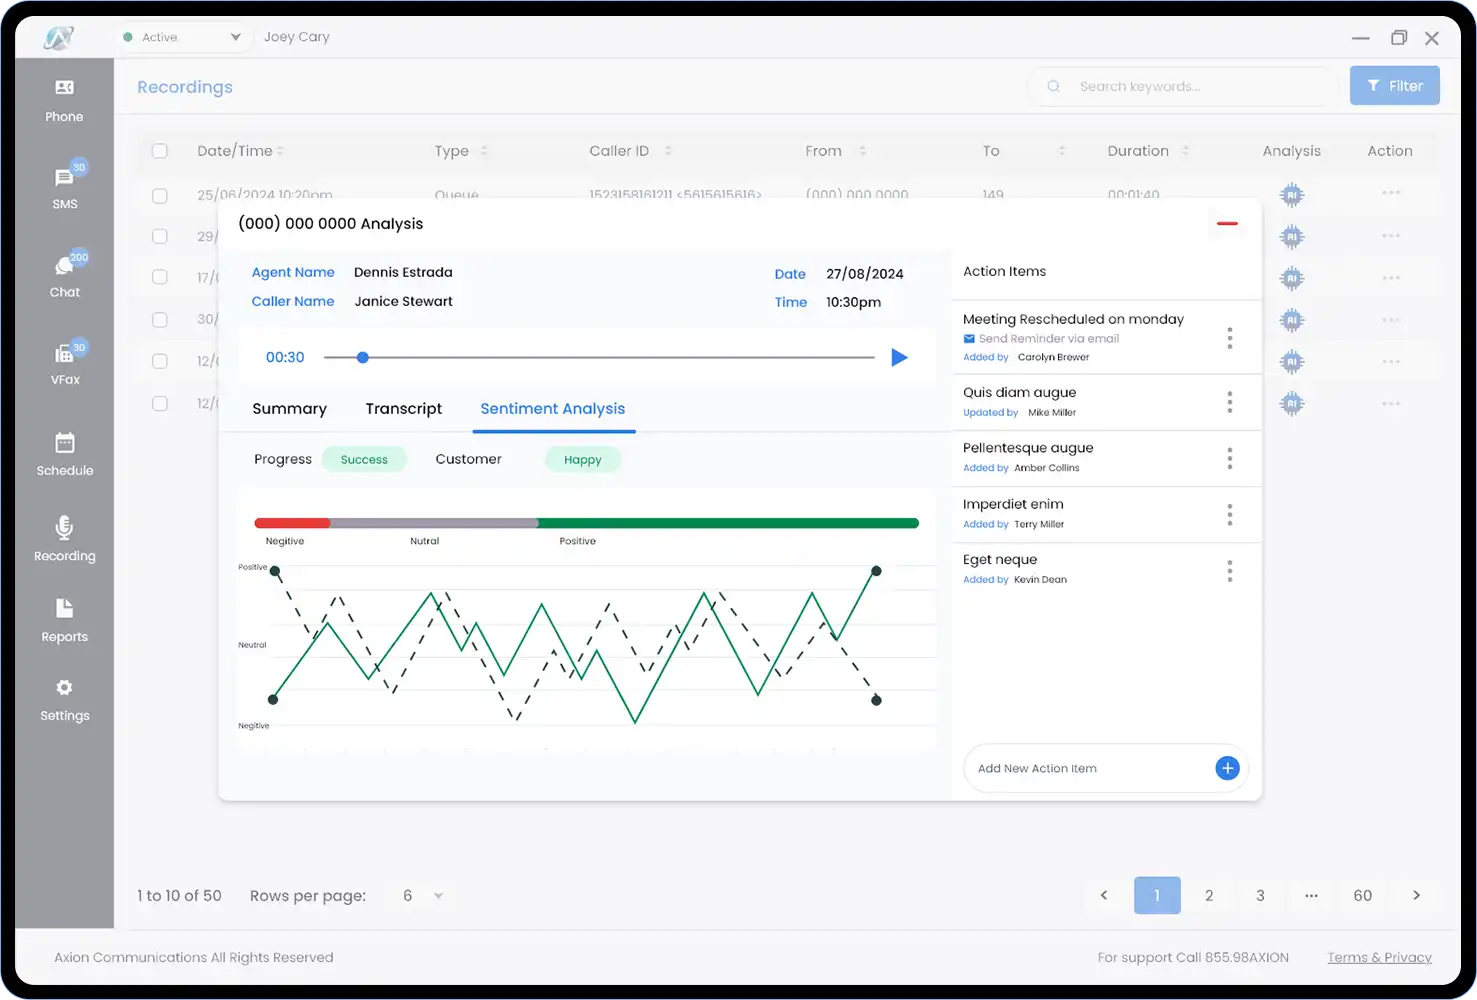The height and width of the screenshot is (1000, 1477).
Task: Open Schedule calendar in sidebar
Action: 64,454
